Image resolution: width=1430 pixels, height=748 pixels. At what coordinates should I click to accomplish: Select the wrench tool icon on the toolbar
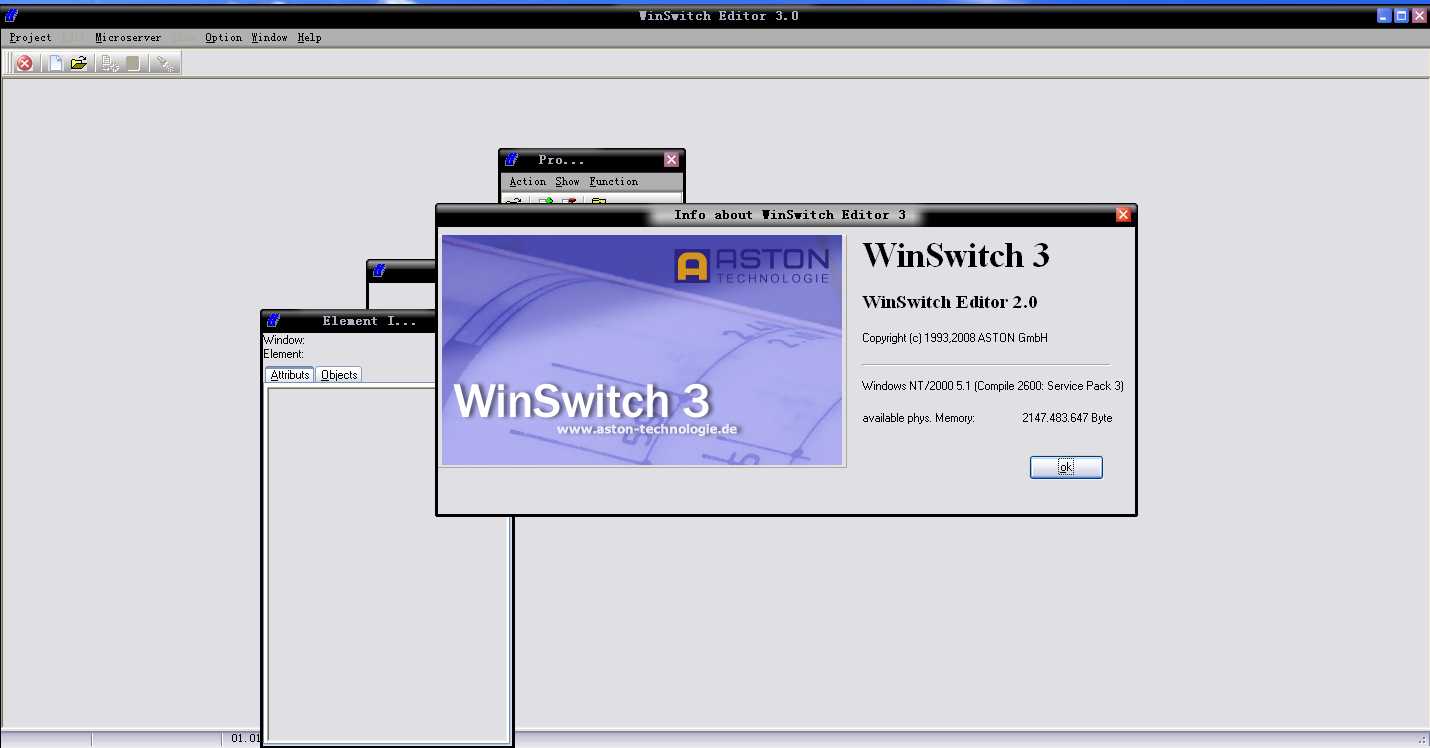point(165,62)
